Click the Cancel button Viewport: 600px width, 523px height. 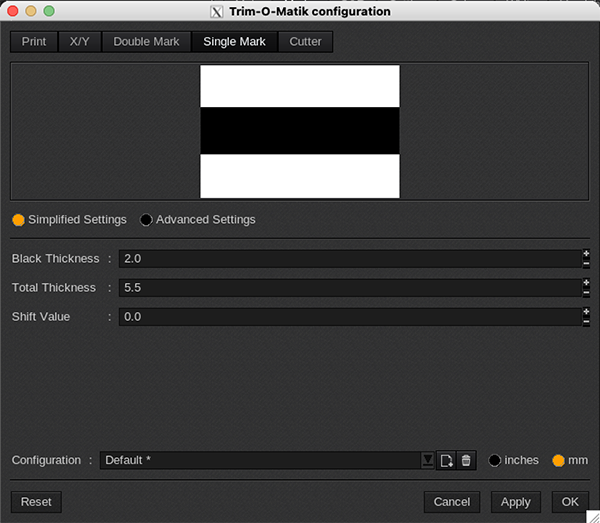click(452, 502)
